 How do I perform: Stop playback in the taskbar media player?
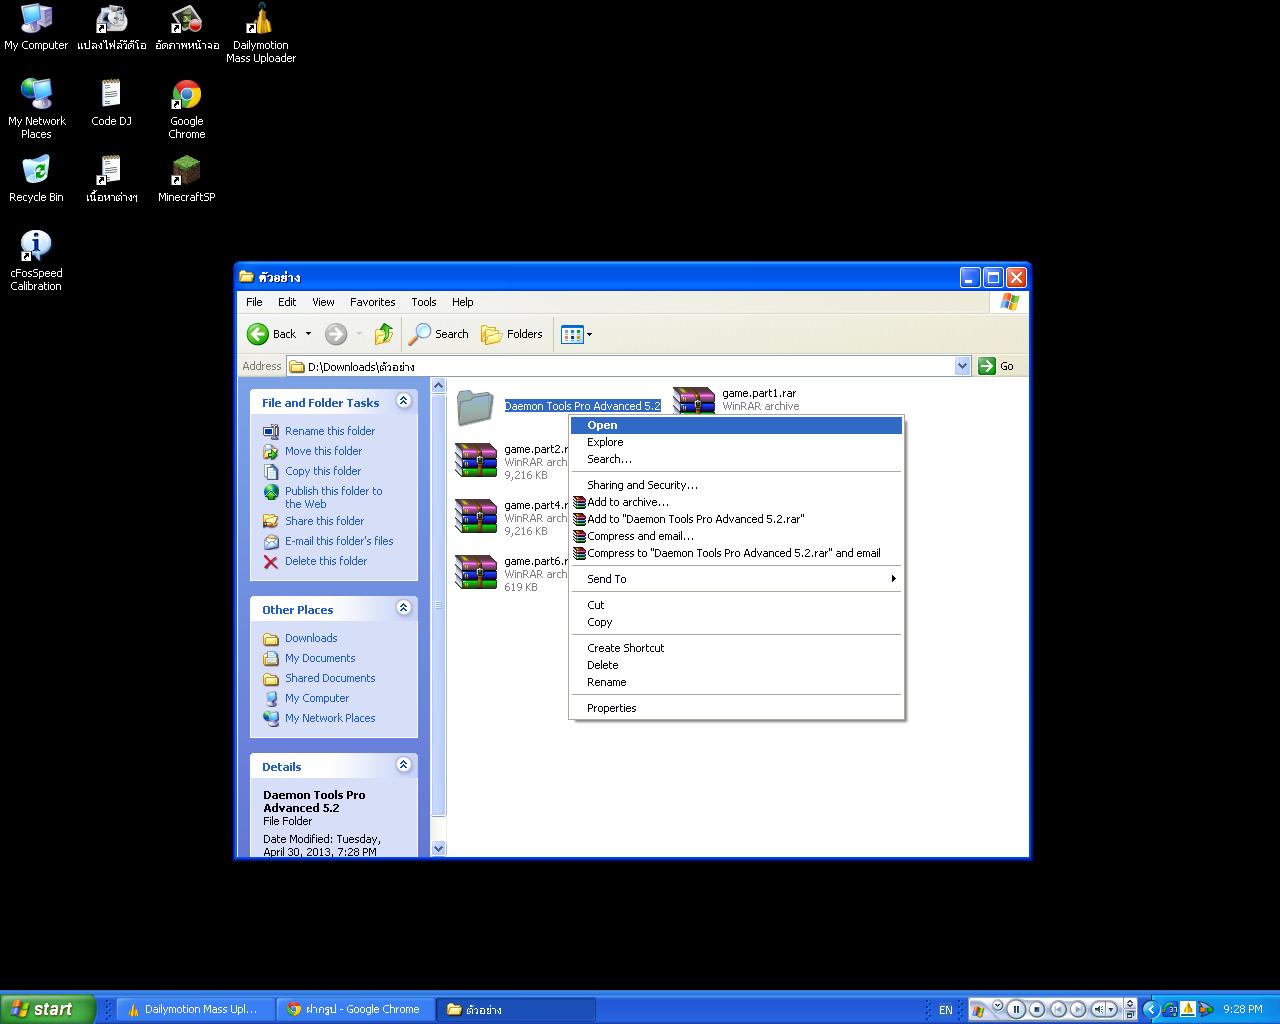[1037, 1009]
